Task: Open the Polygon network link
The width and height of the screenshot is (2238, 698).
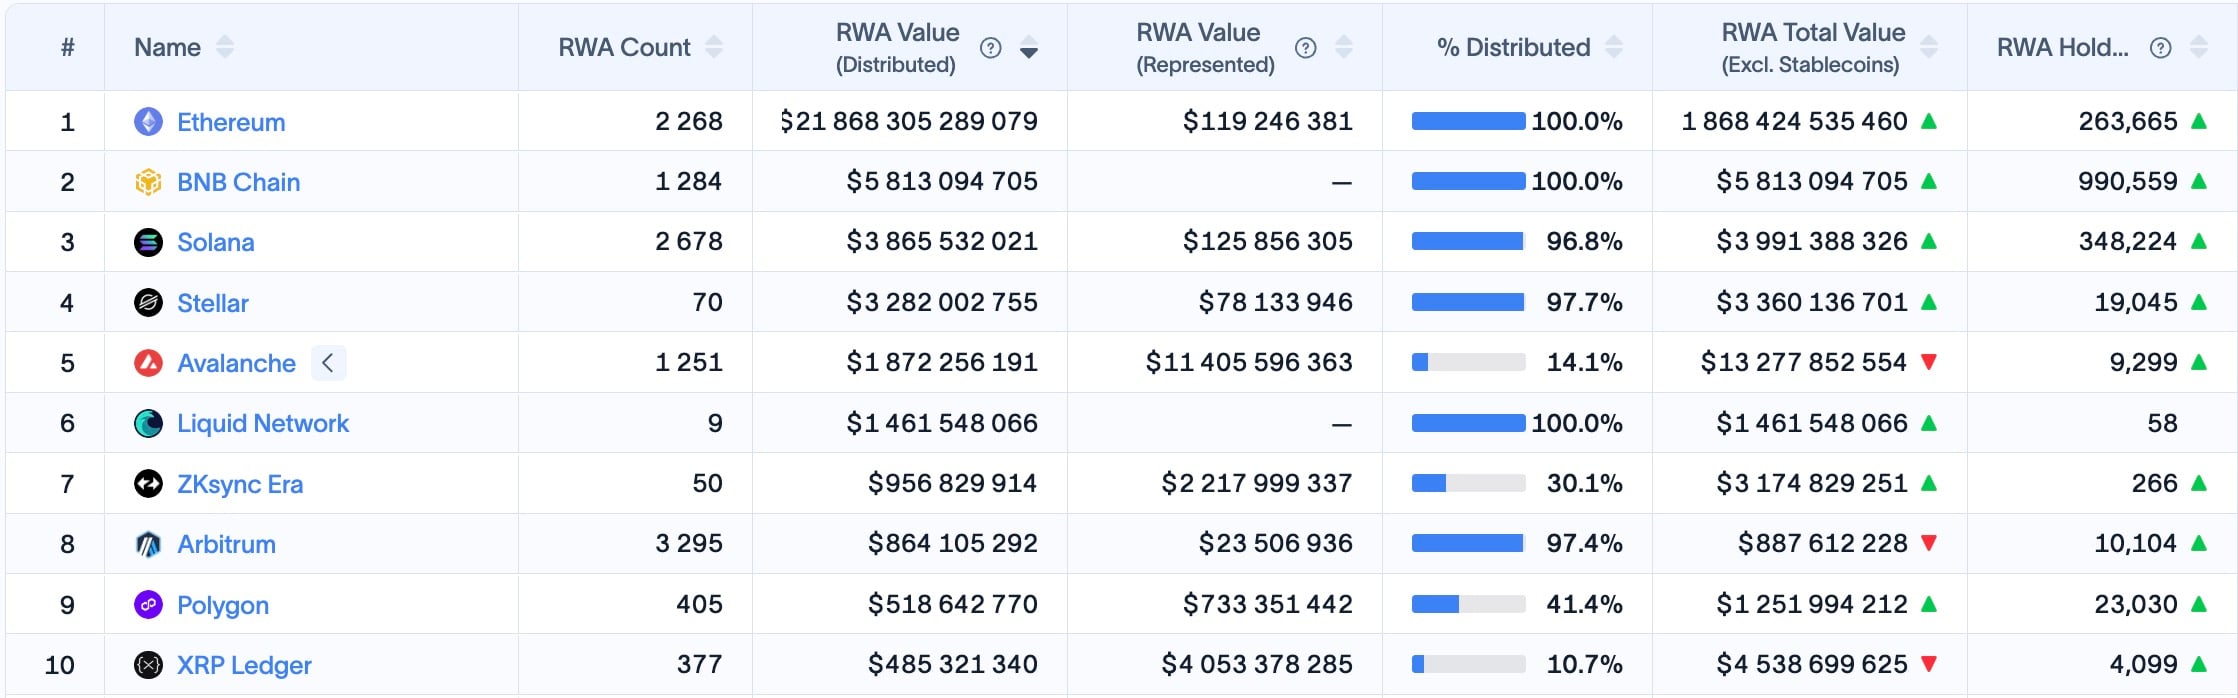Action: [223, 605]
